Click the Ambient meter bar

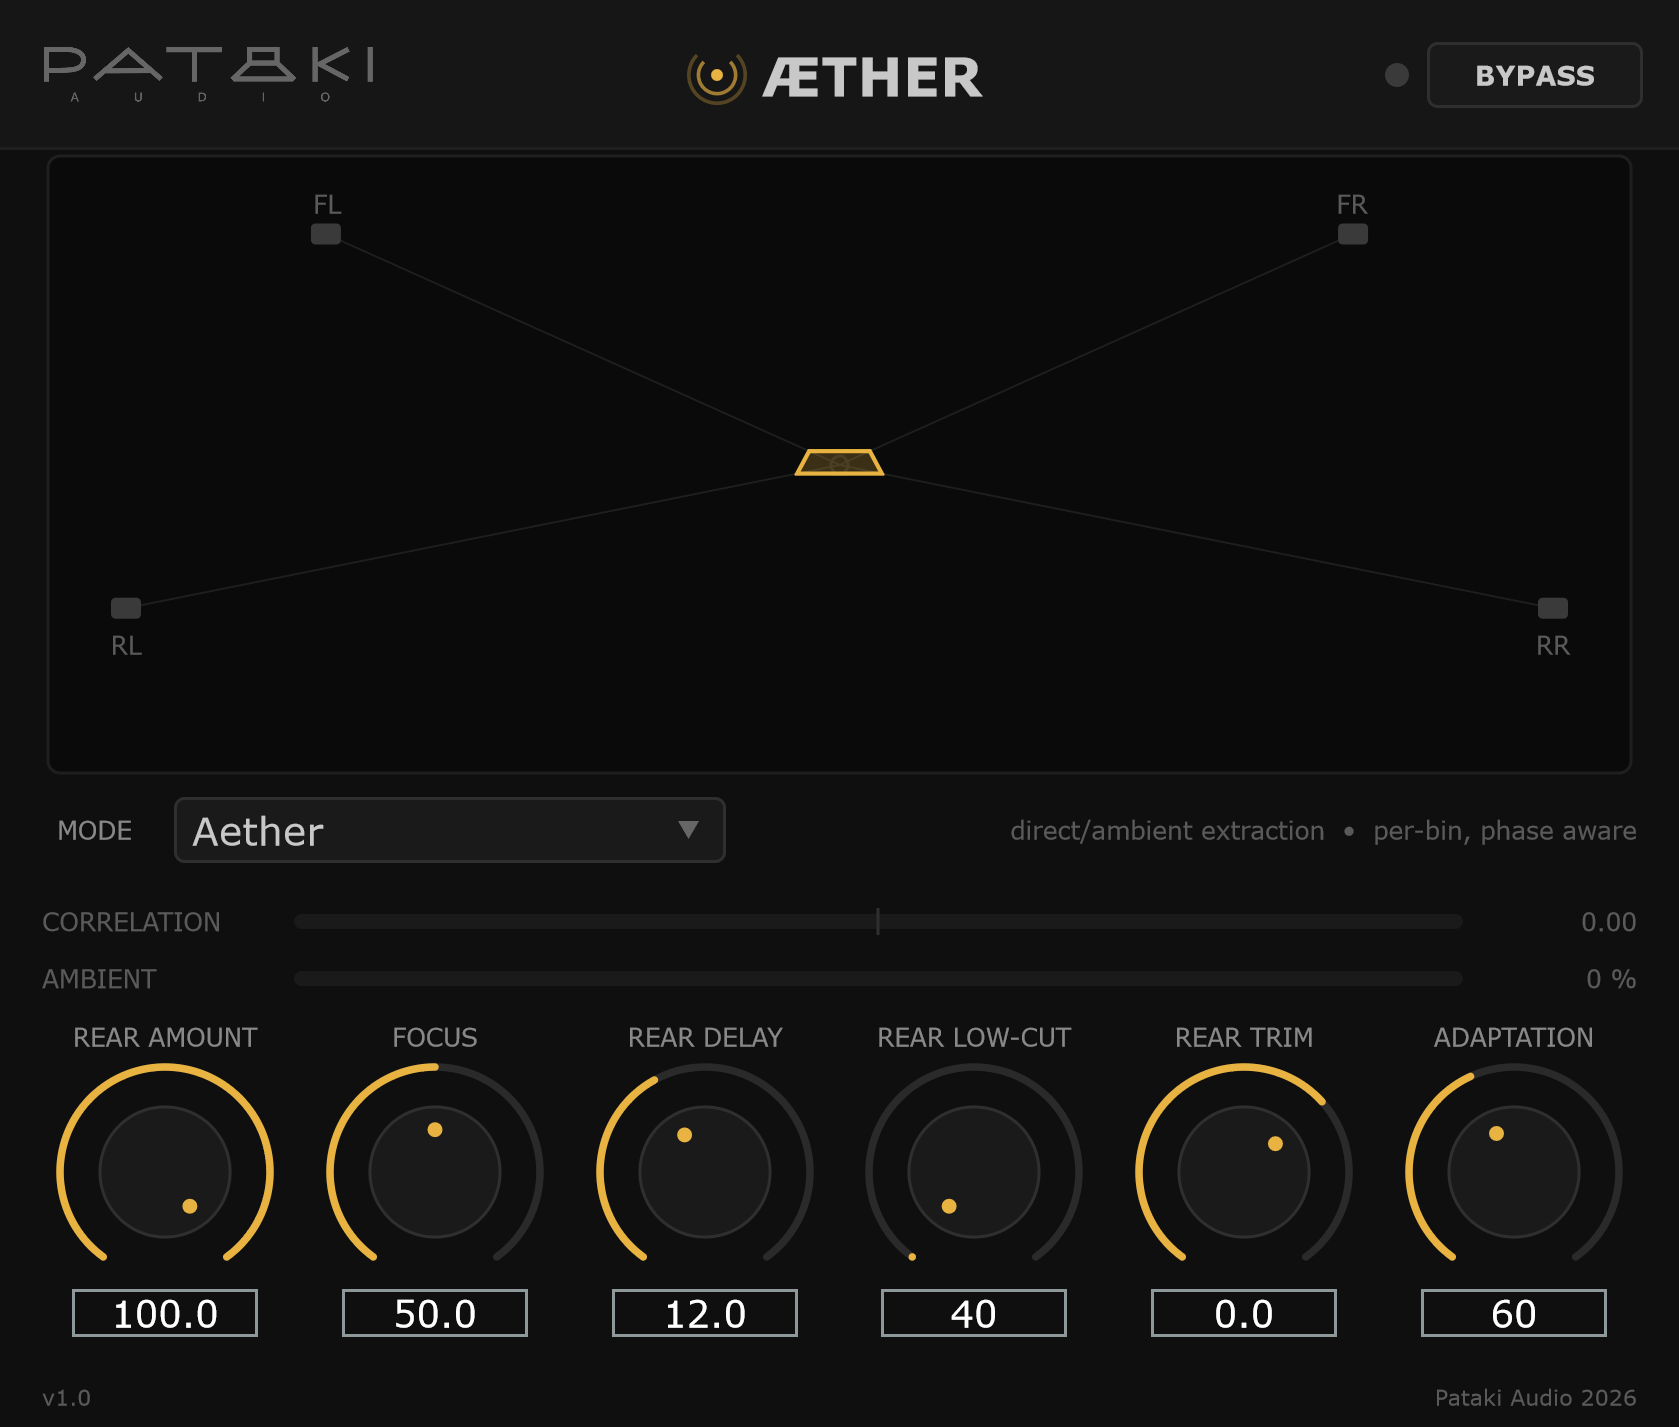coord(878,979)
